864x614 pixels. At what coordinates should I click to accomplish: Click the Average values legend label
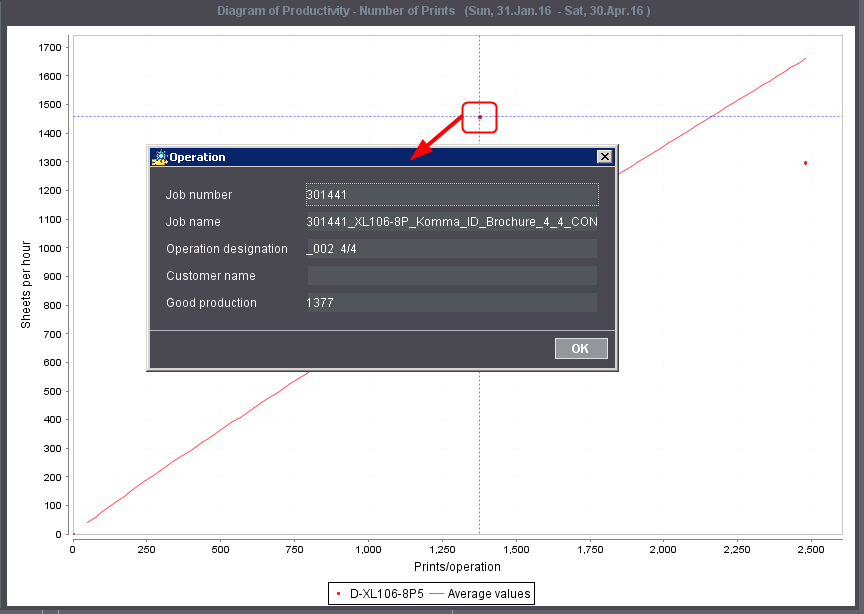pyautogui.click(x=487, y=593)
